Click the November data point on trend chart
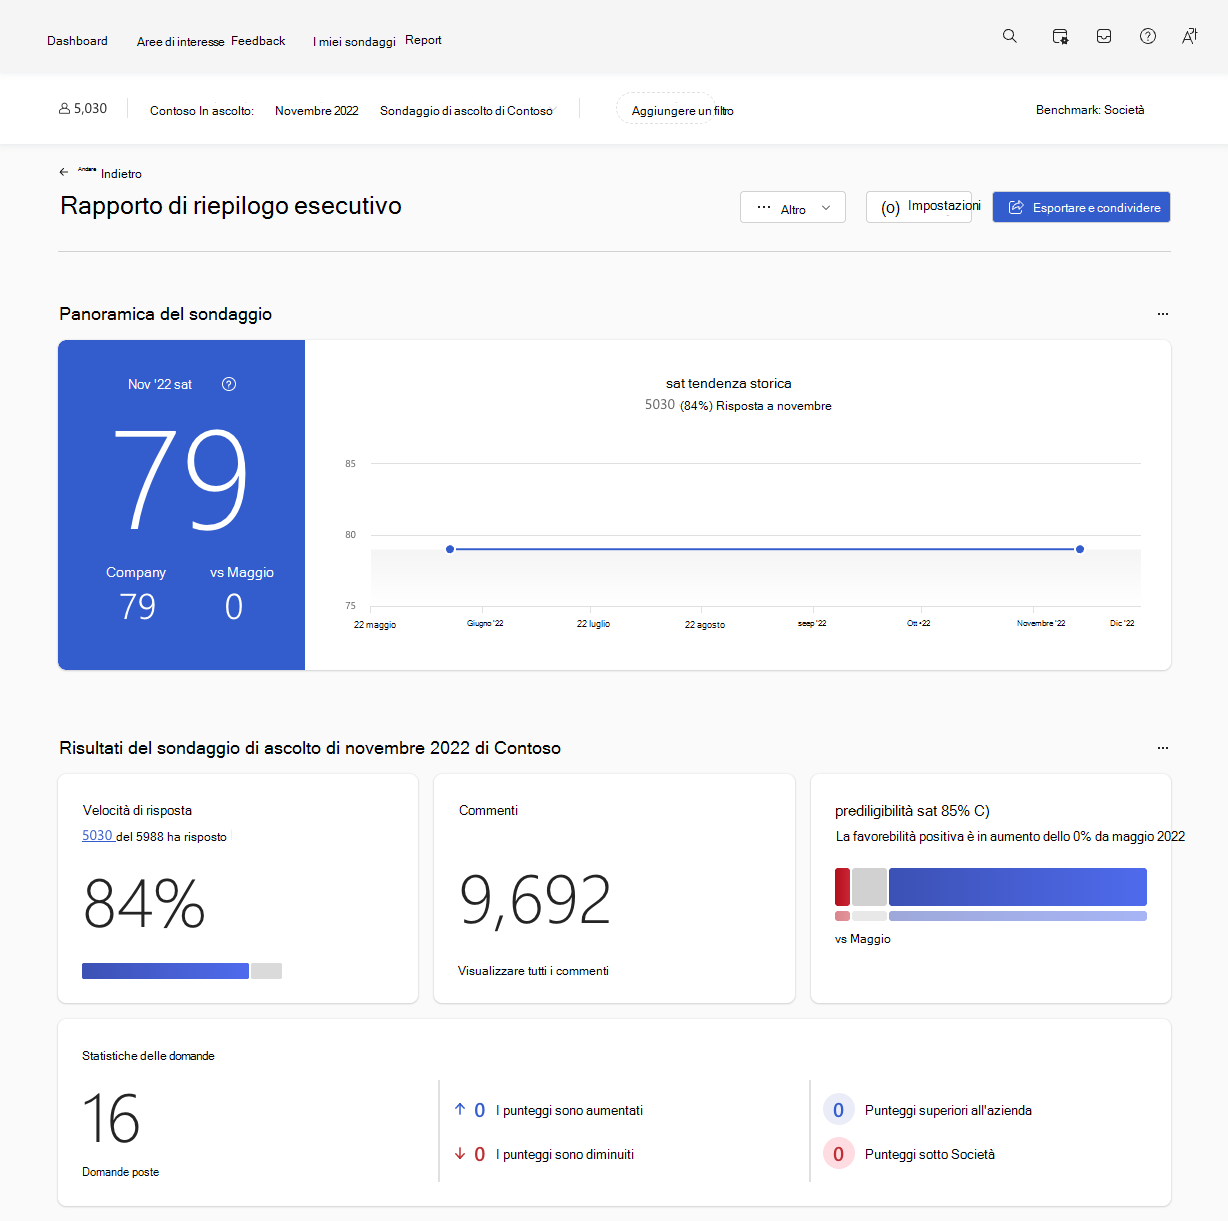This screenshot has width=1228, height=1221. [x=1080, y=549]
